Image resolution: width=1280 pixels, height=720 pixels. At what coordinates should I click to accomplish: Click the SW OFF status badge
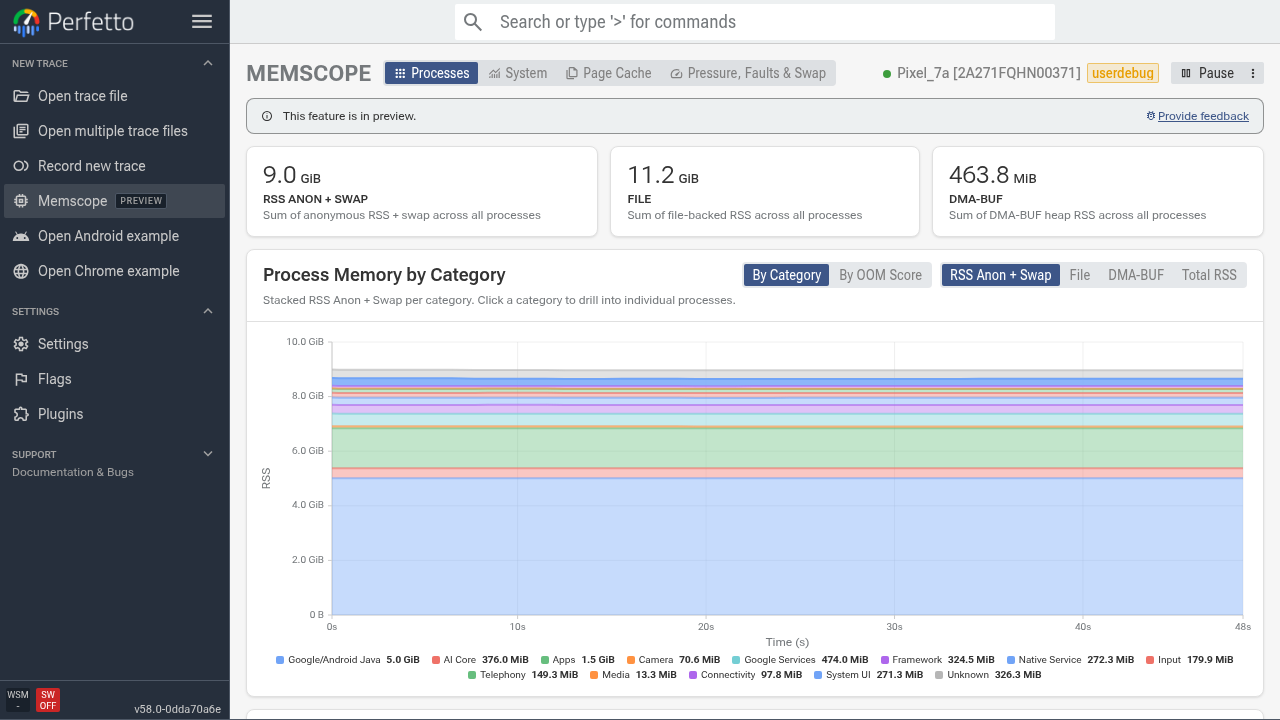click(47, 700)
